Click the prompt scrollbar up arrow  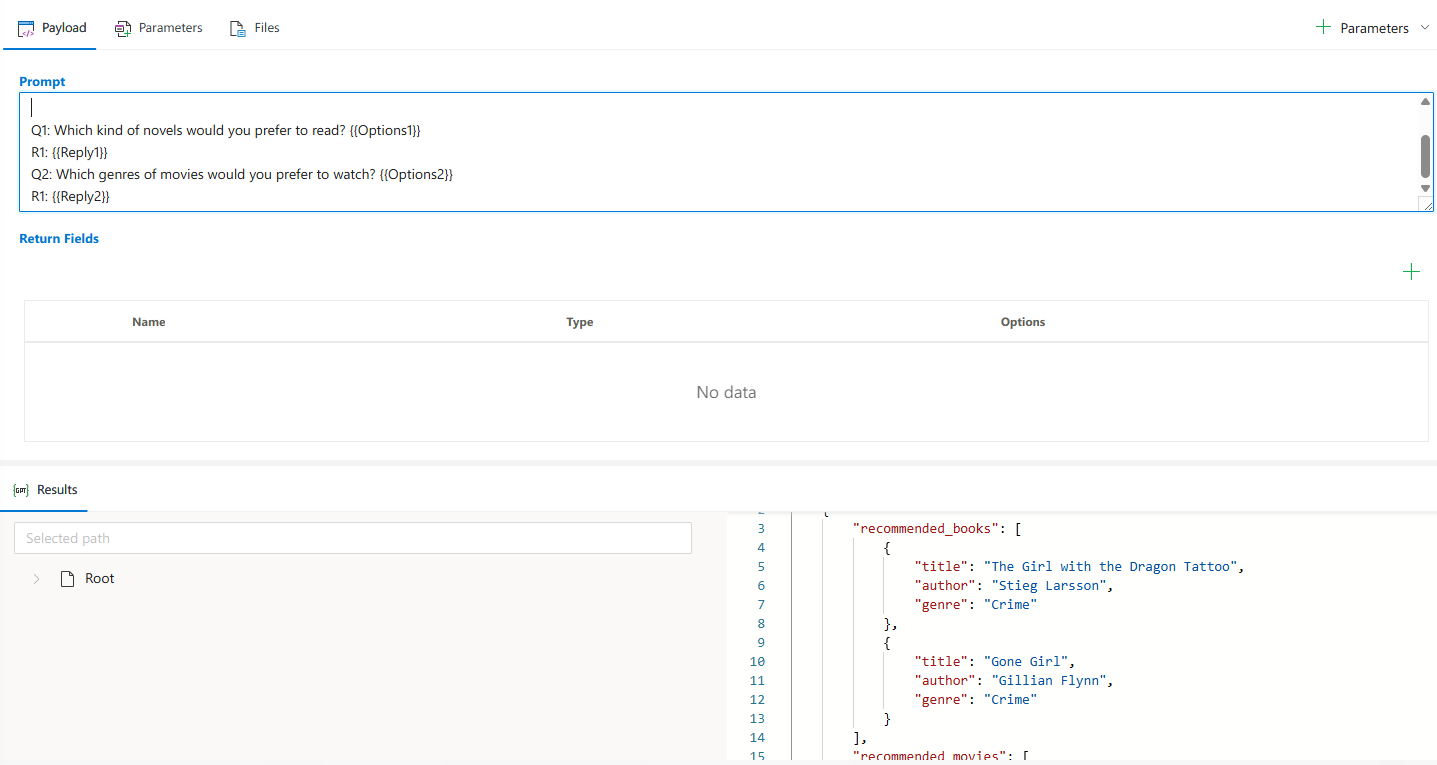(x=1426, y=101)
